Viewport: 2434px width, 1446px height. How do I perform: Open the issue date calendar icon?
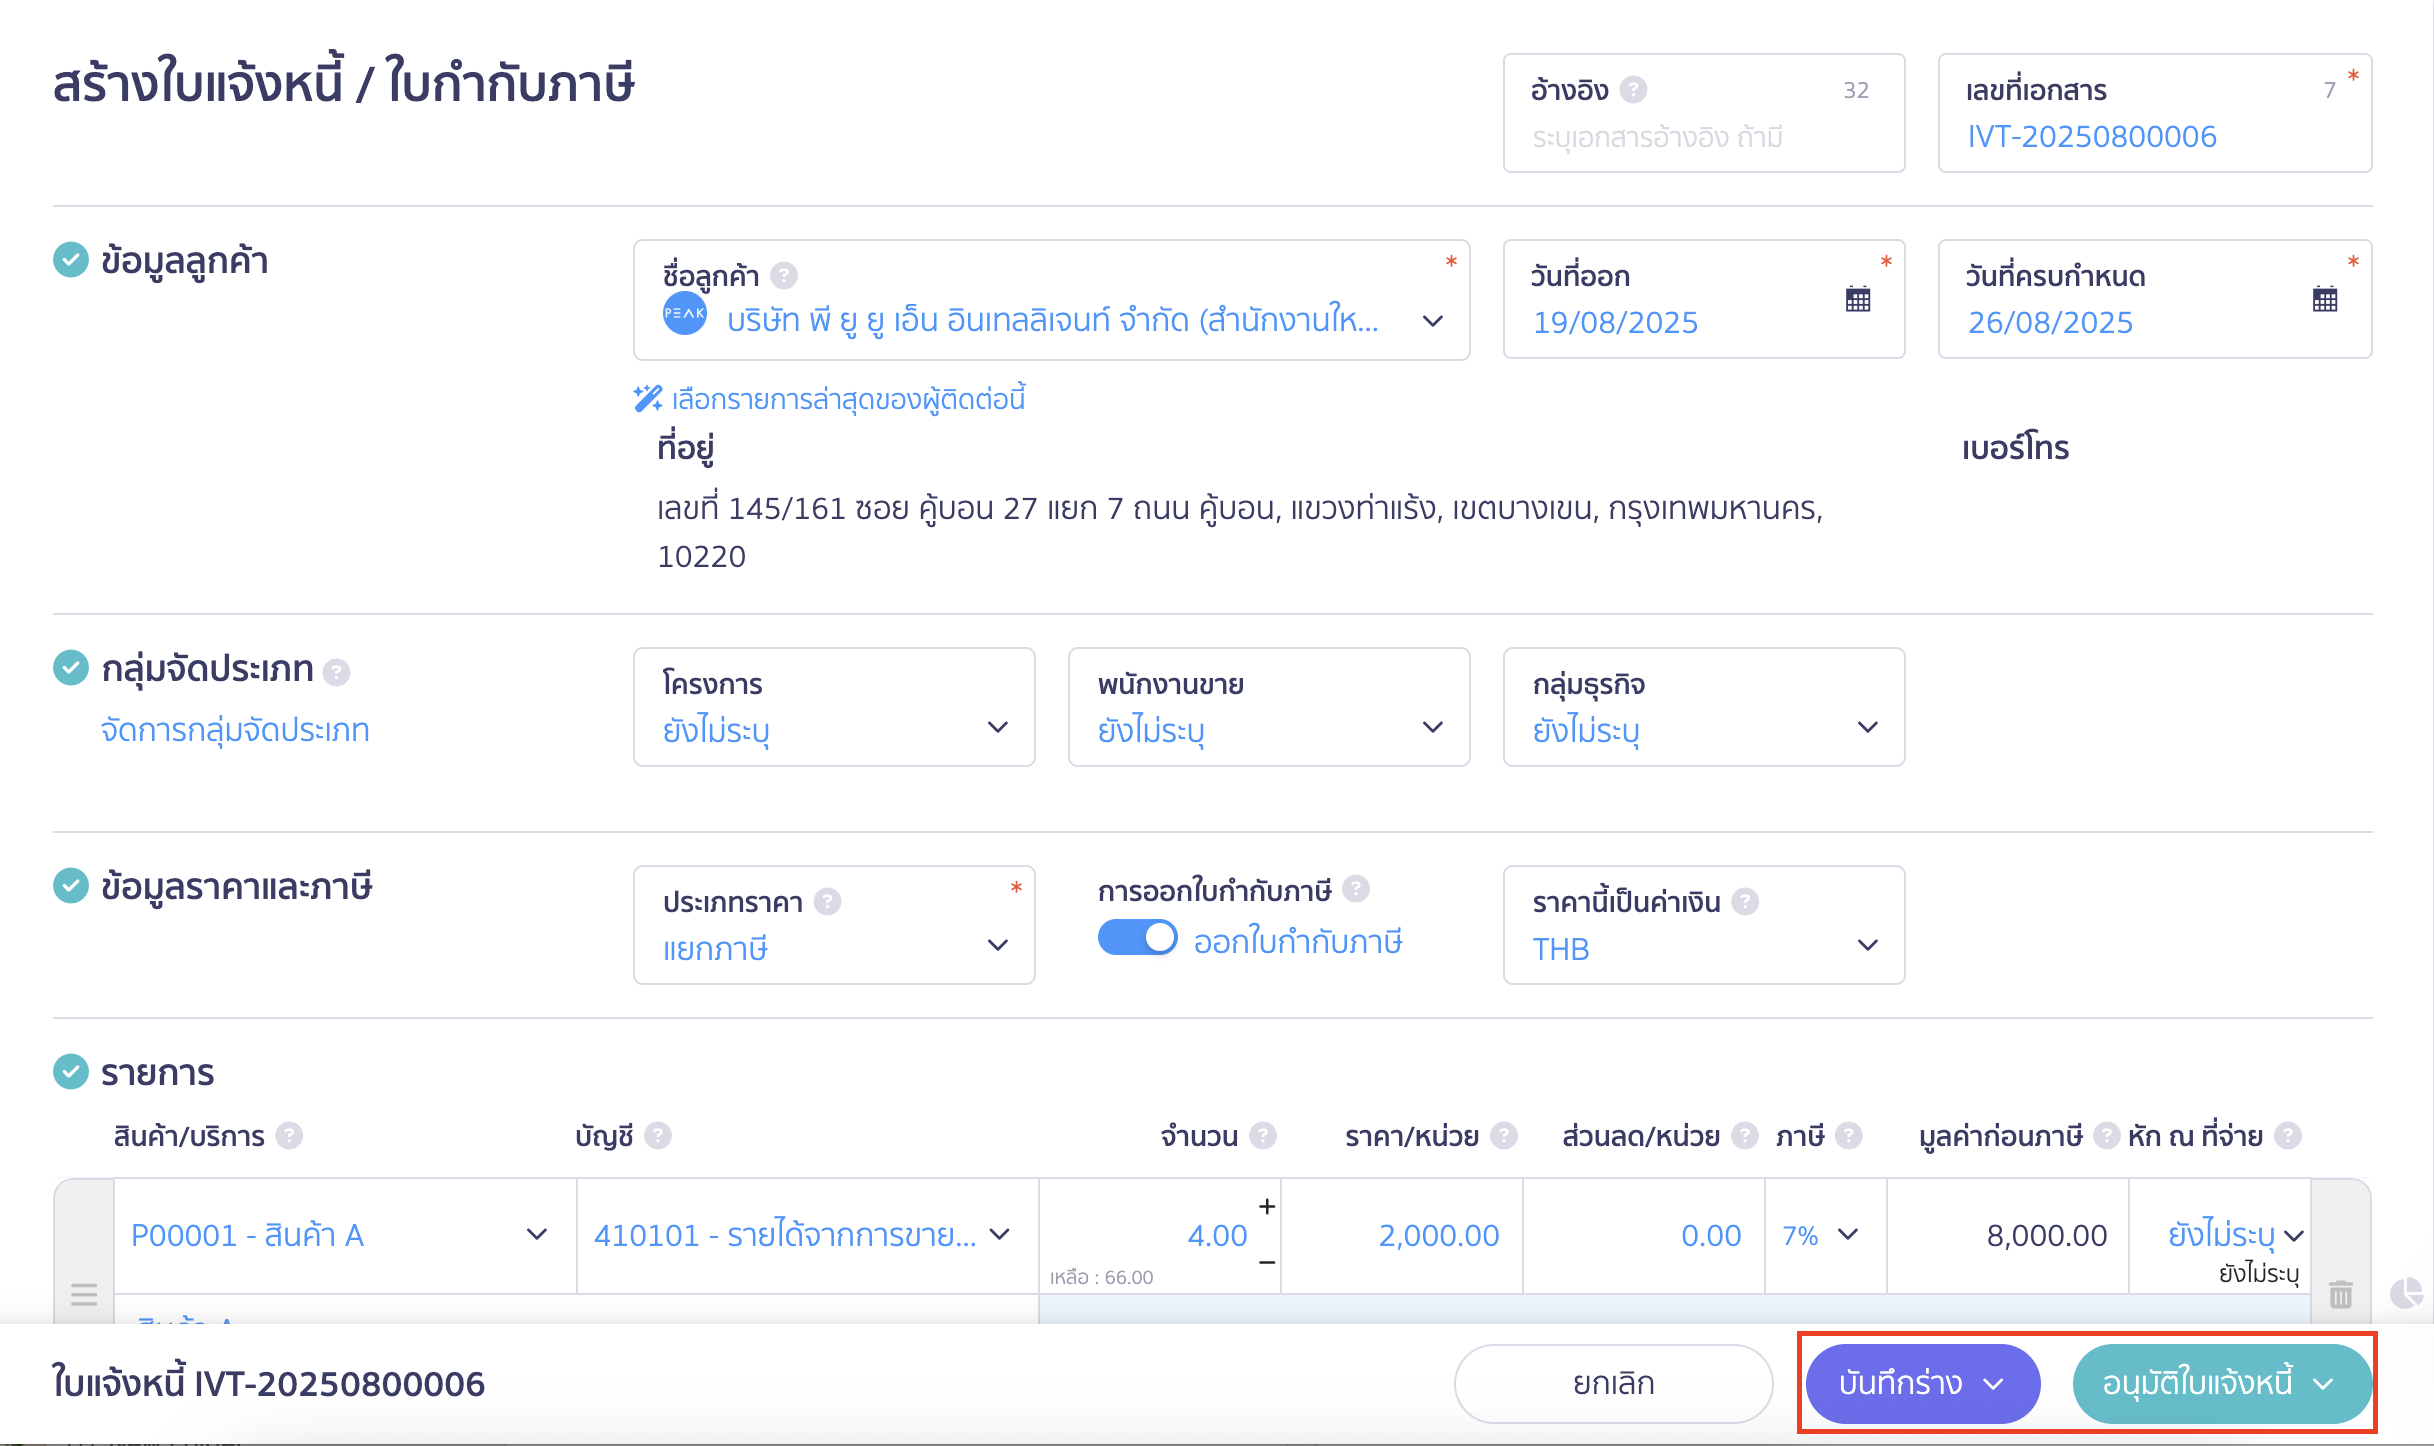click(1858, 299)
